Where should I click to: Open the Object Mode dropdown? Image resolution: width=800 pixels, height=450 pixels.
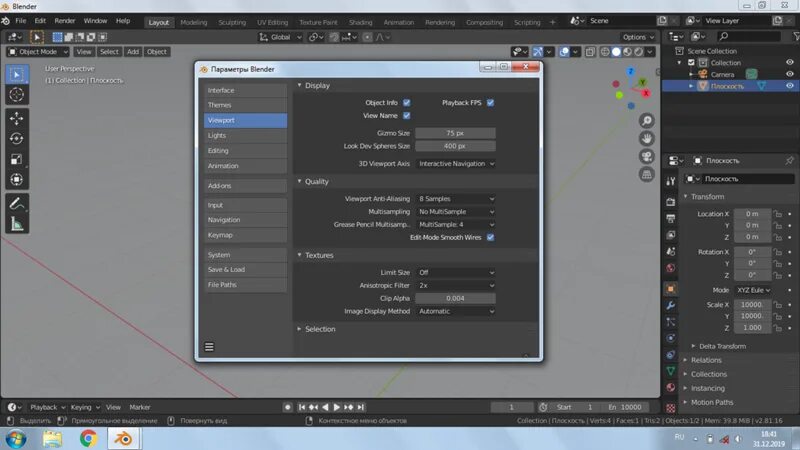38,52
